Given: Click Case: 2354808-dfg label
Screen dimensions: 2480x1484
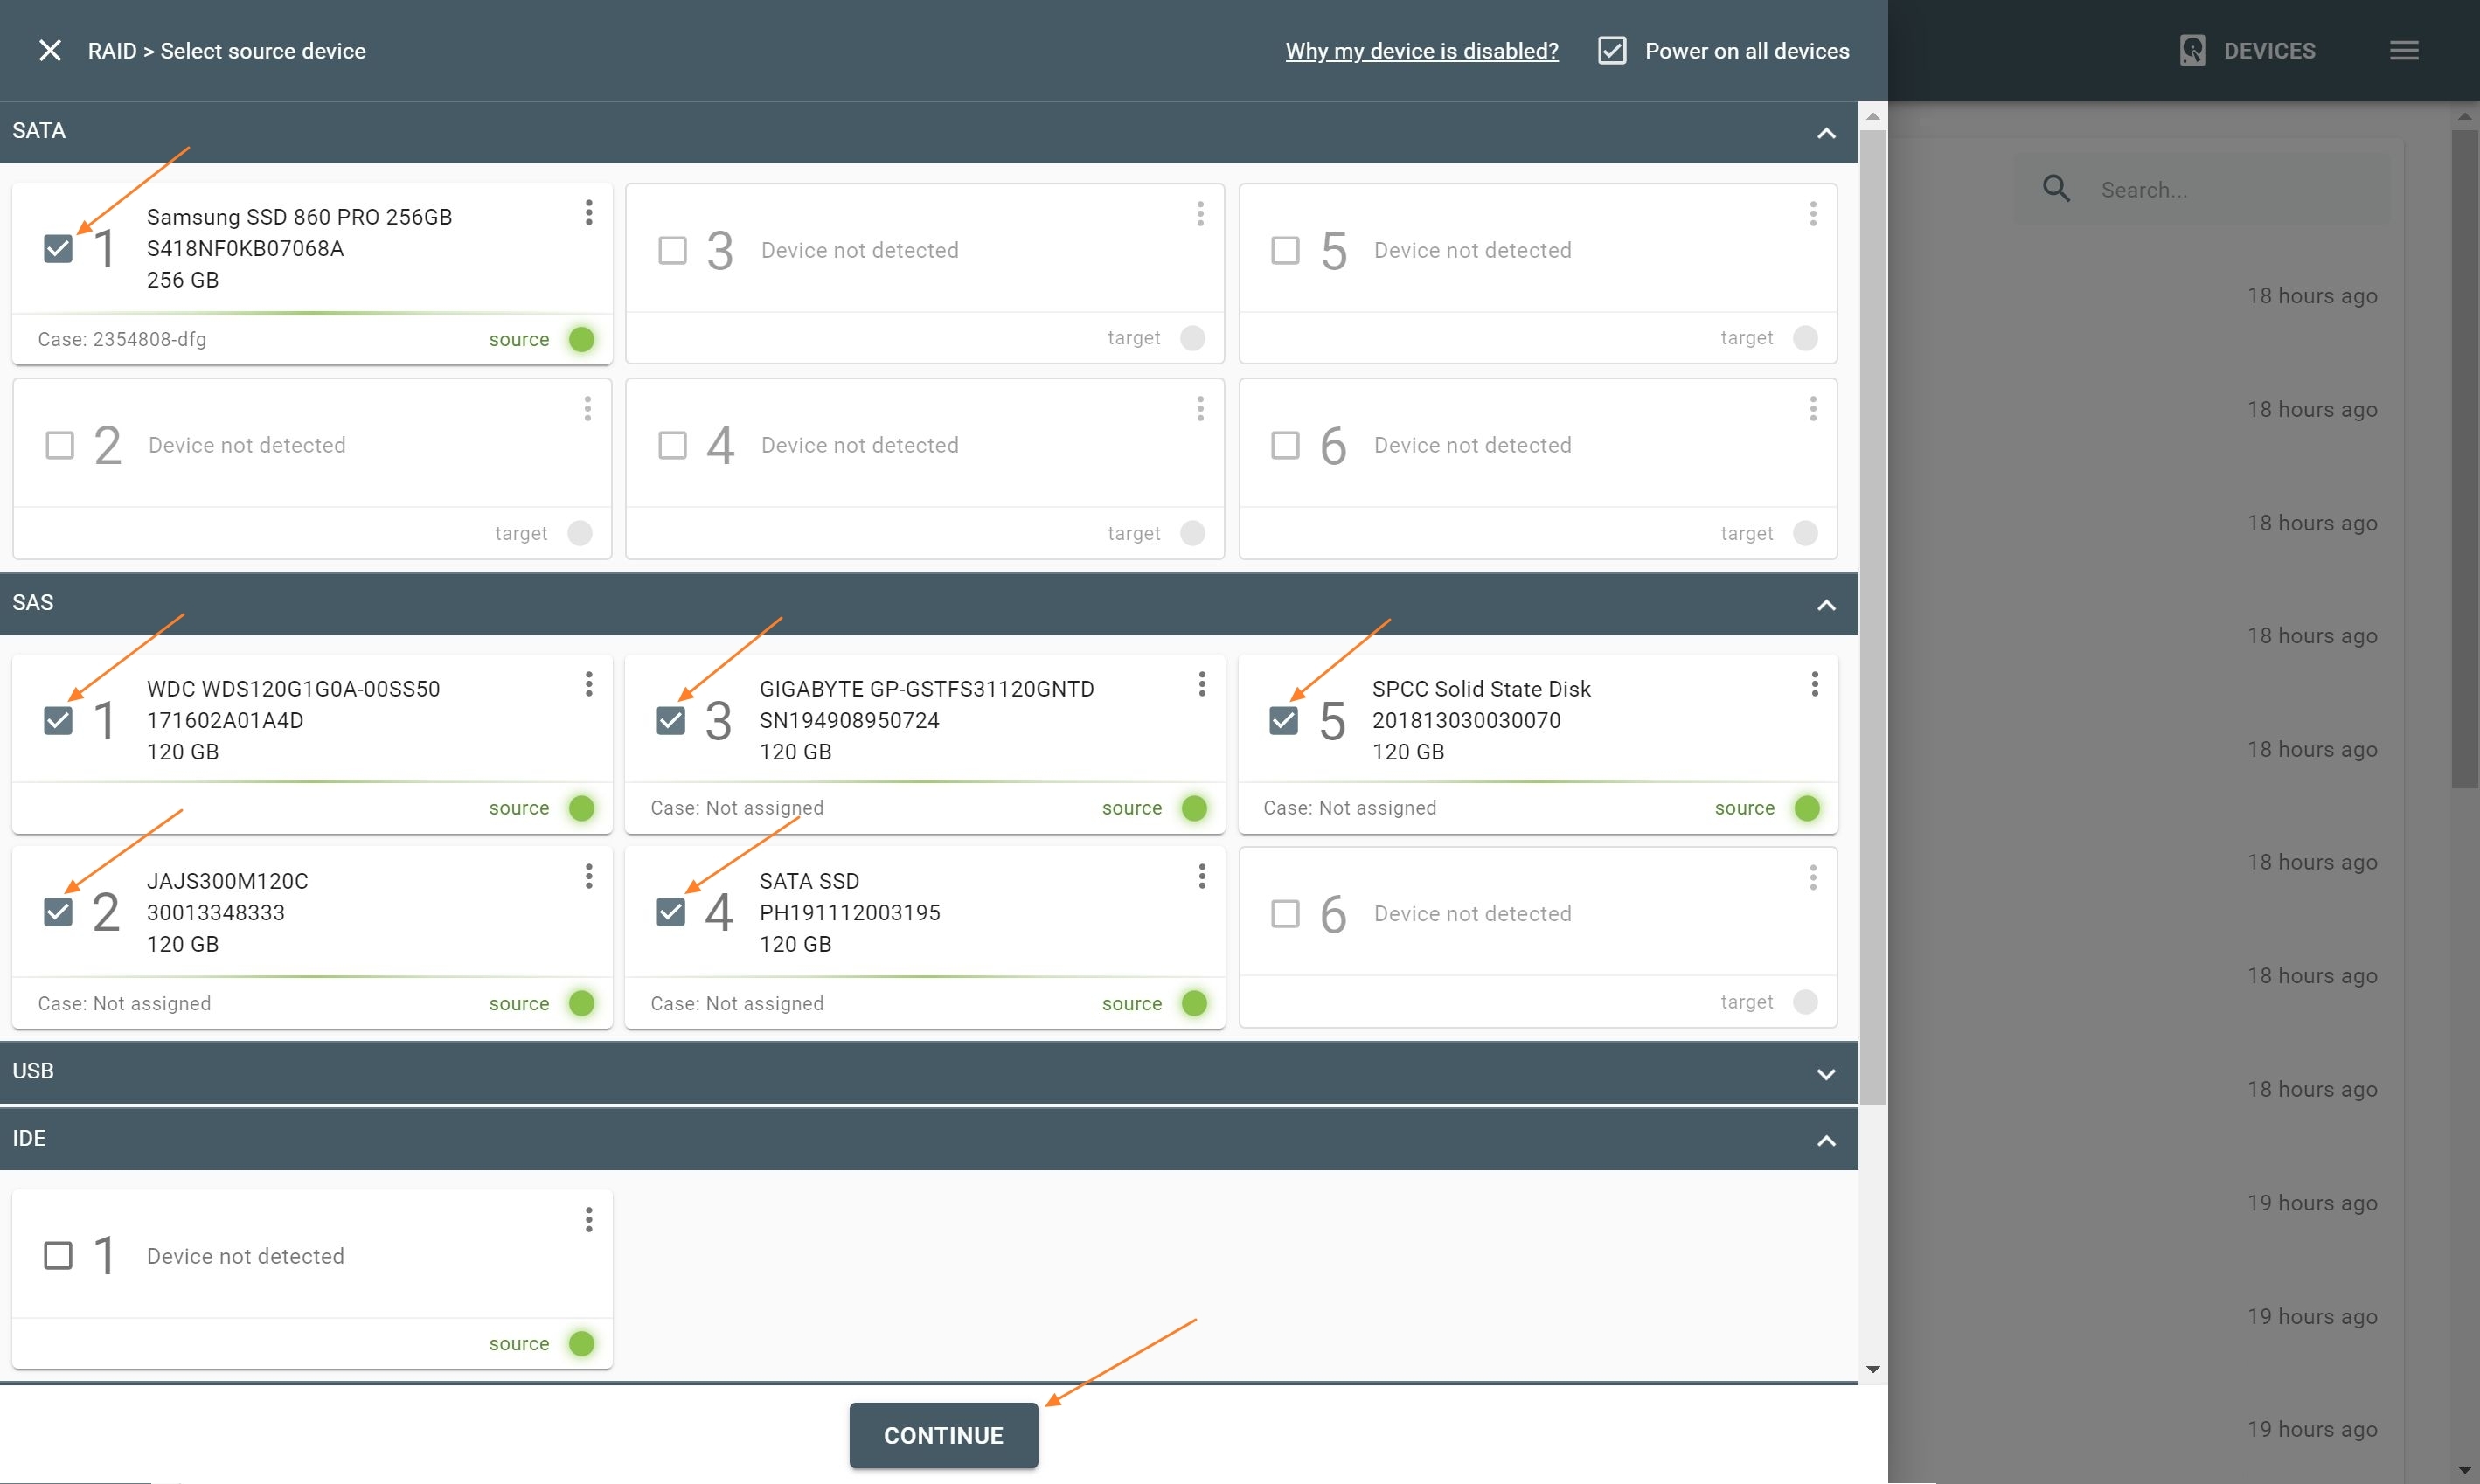Looking at the screenshot, I should [122, 339].
